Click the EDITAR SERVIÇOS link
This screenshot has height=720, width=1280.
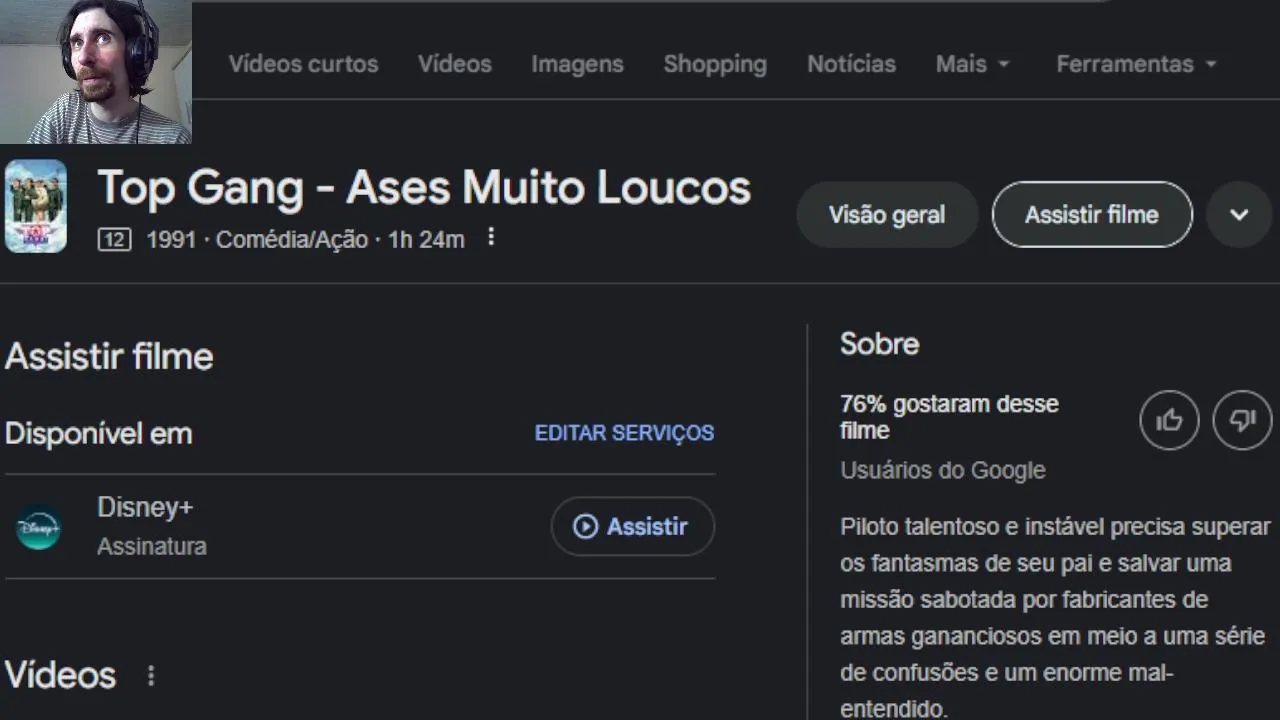coord(624,433)
